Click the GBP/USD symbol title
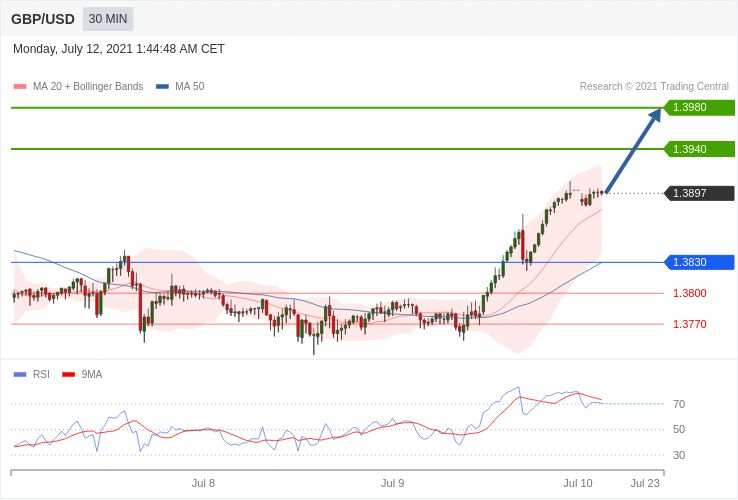 [42, 19]
